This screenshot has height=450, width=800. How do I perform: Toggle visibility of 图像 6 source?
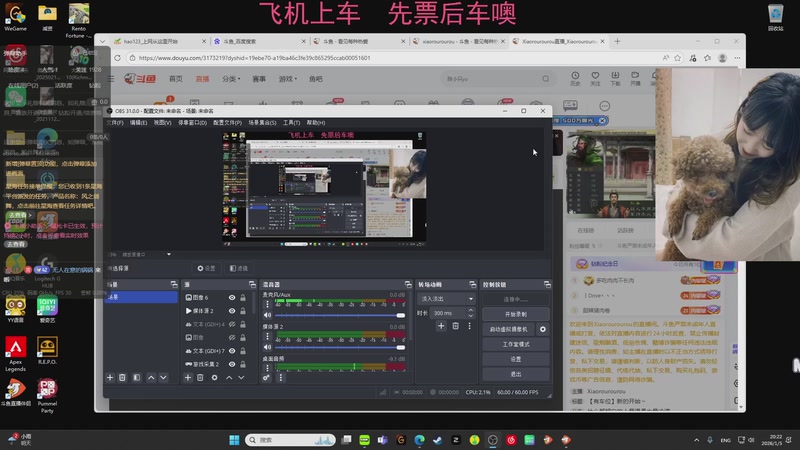pos(232,297)
